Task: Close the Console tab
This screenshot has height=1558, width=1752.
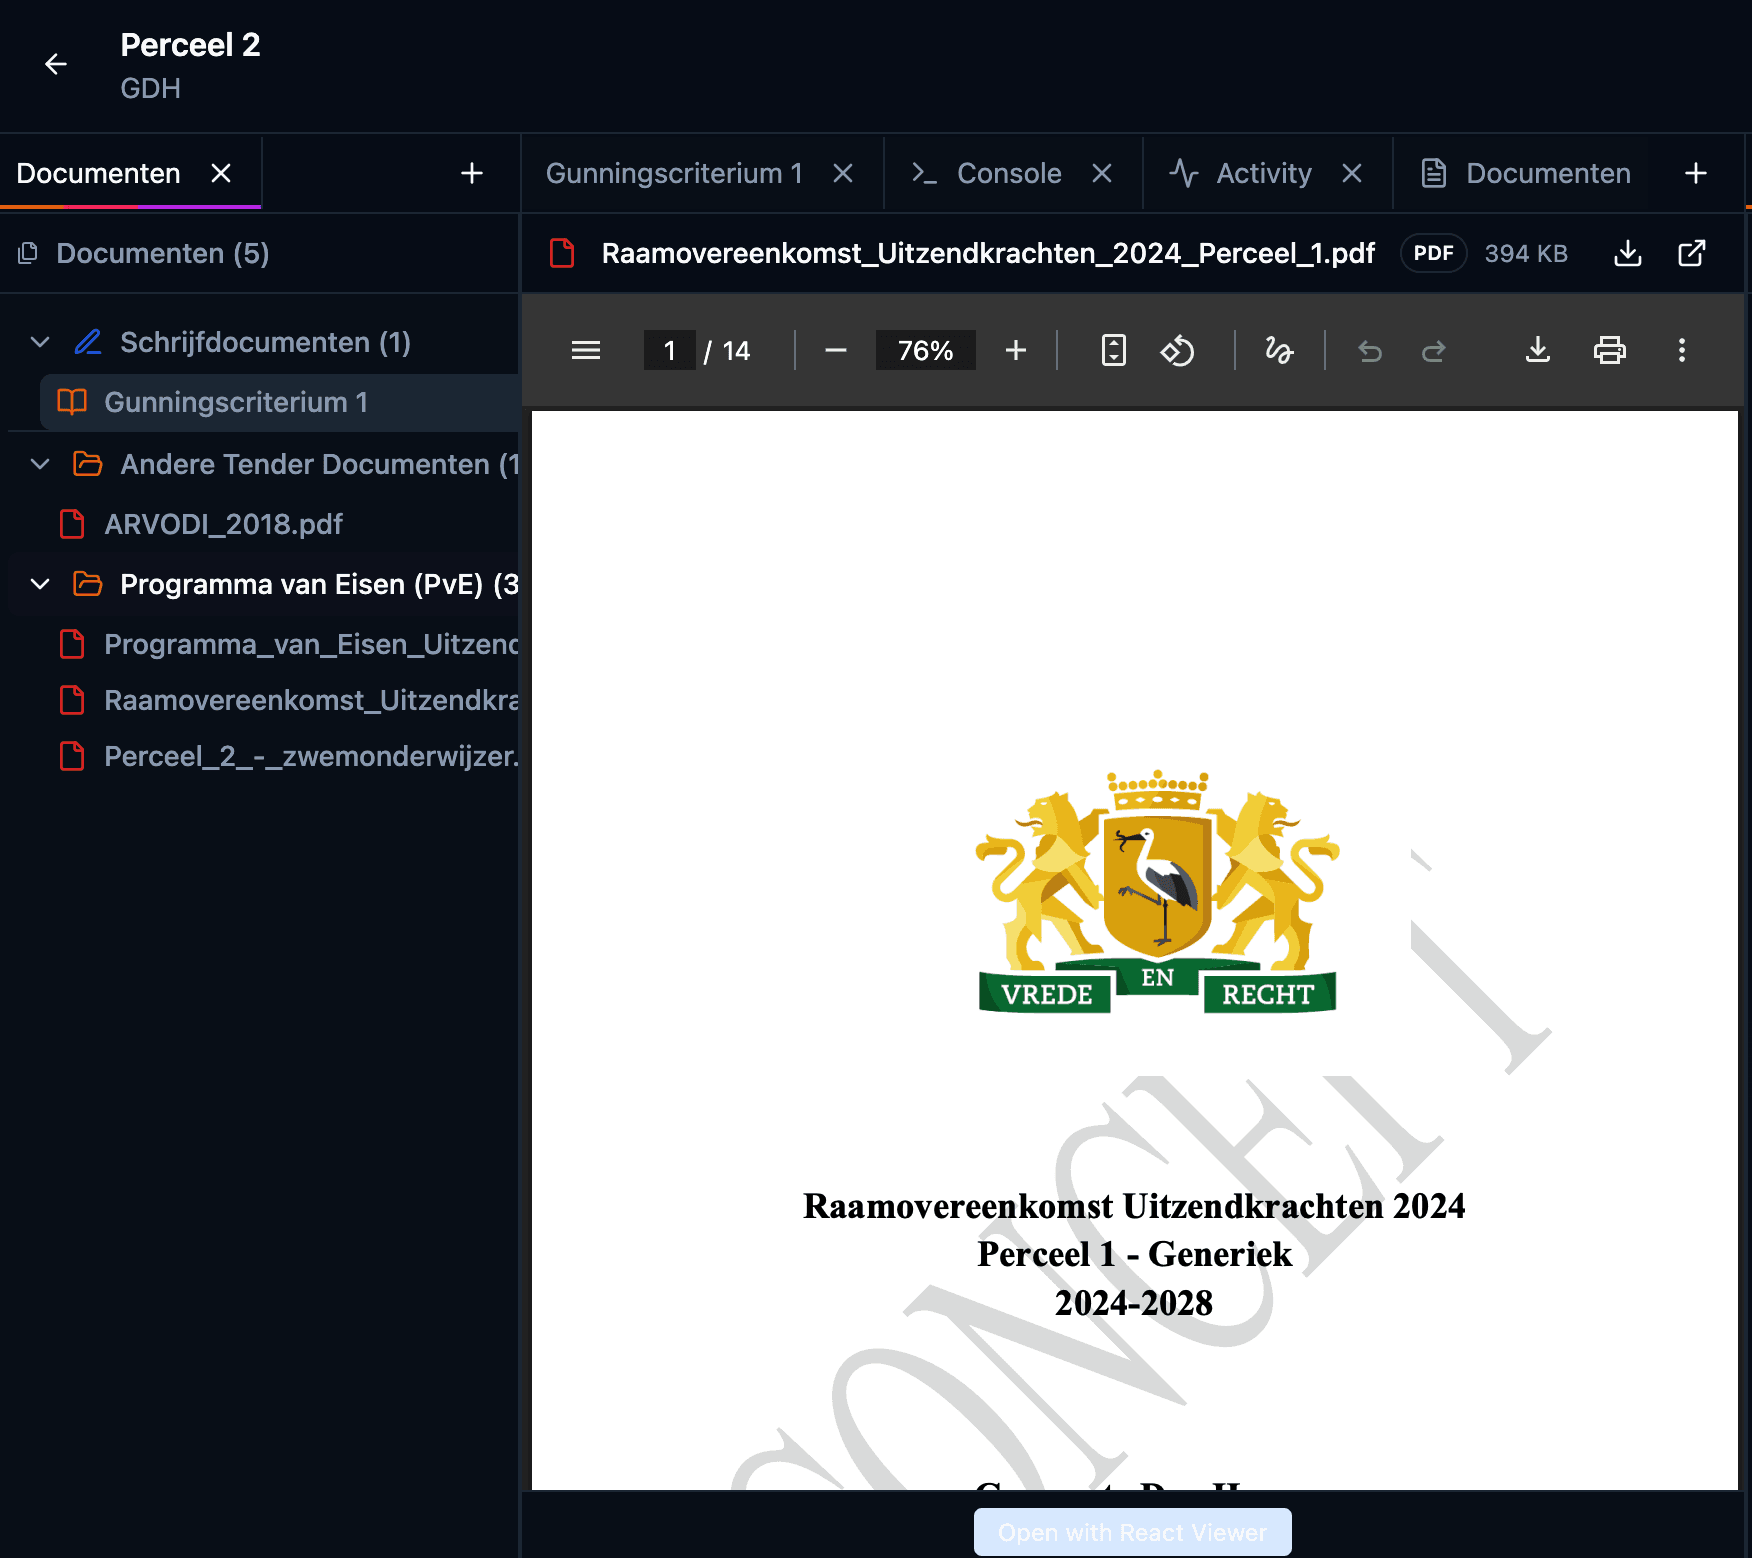Action: [1102, 173]
